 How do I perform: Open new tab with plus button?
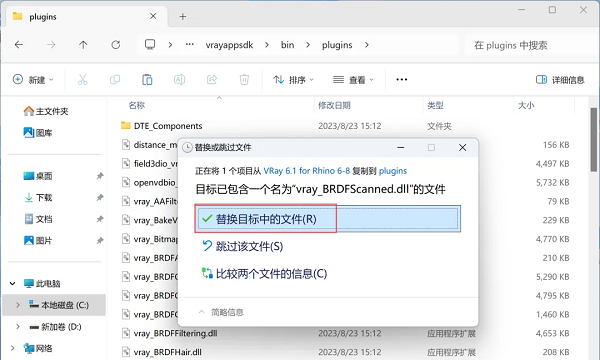pos(183,16)
